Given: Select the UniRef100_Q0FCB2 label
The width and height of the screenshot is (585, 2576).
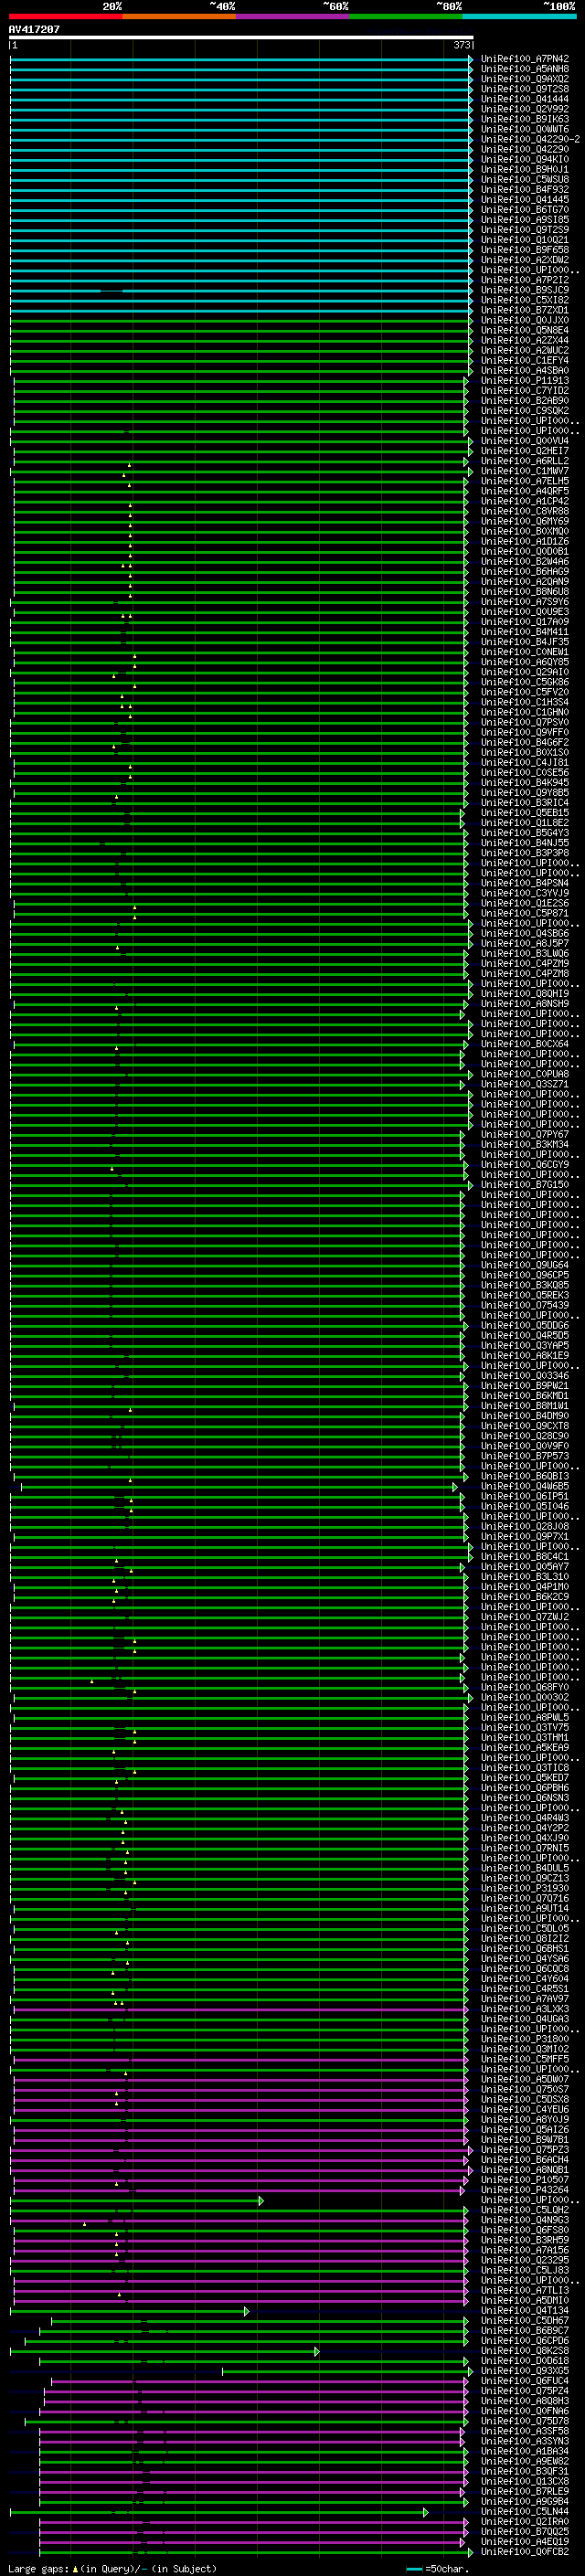Looking at the screenshot, I should point(524,2551).
